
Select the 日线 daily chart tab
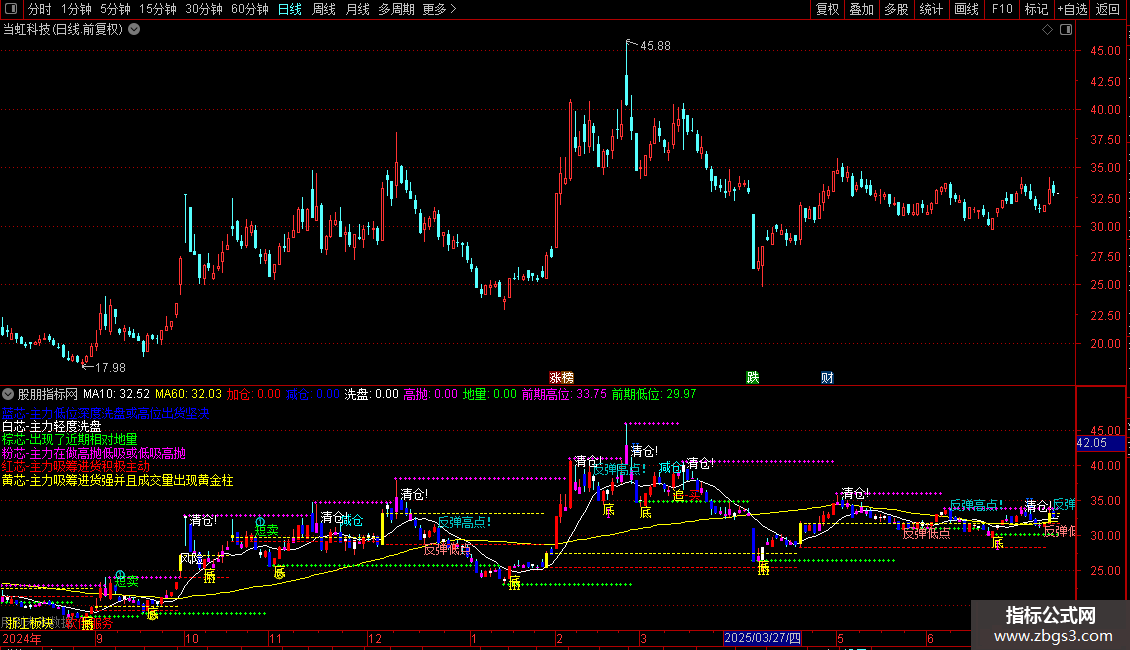(x=290, y=9)
